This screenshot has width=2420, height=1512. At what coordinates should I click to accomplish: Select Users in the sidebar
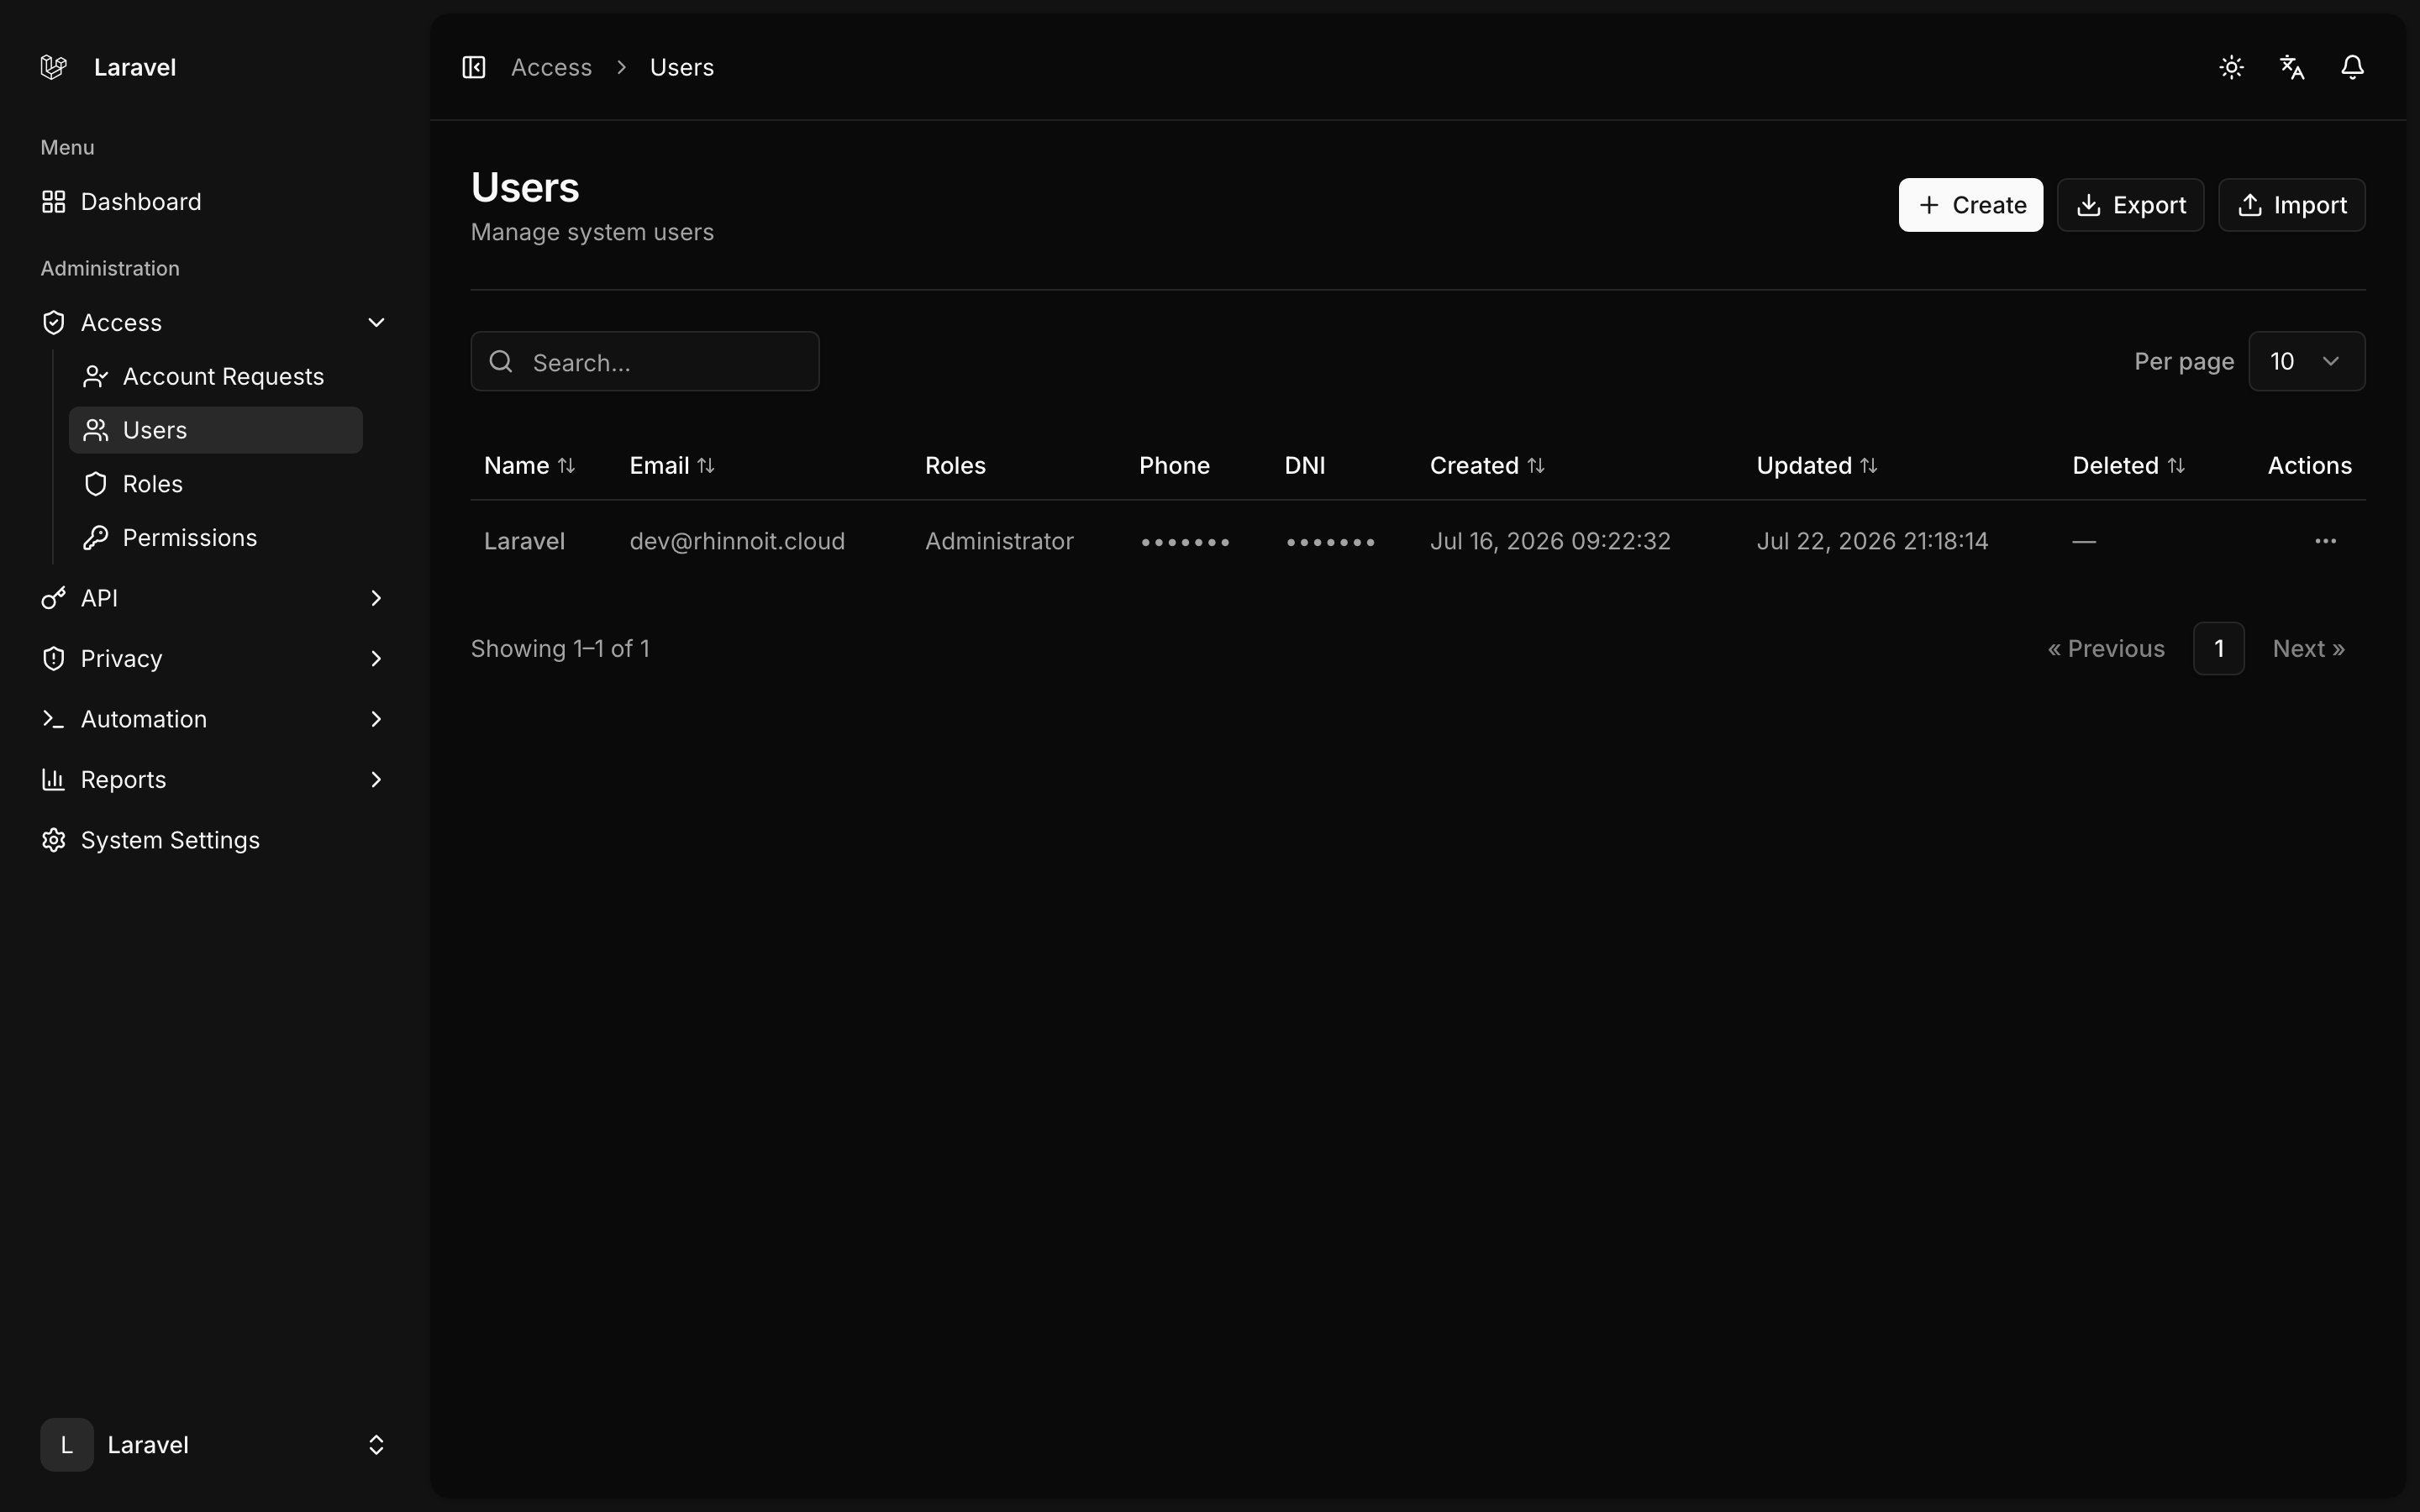click(215, 430)
